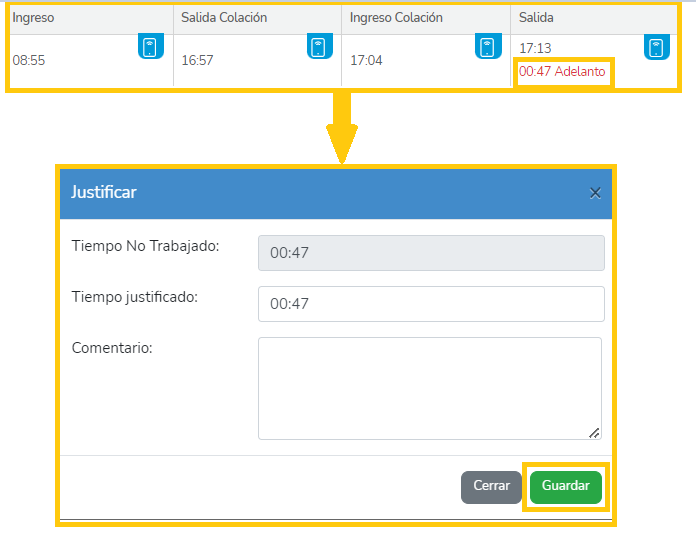696x544 pixels.
Task: Click the 17:13 Salida time value
Action: [x=535, y=48]
